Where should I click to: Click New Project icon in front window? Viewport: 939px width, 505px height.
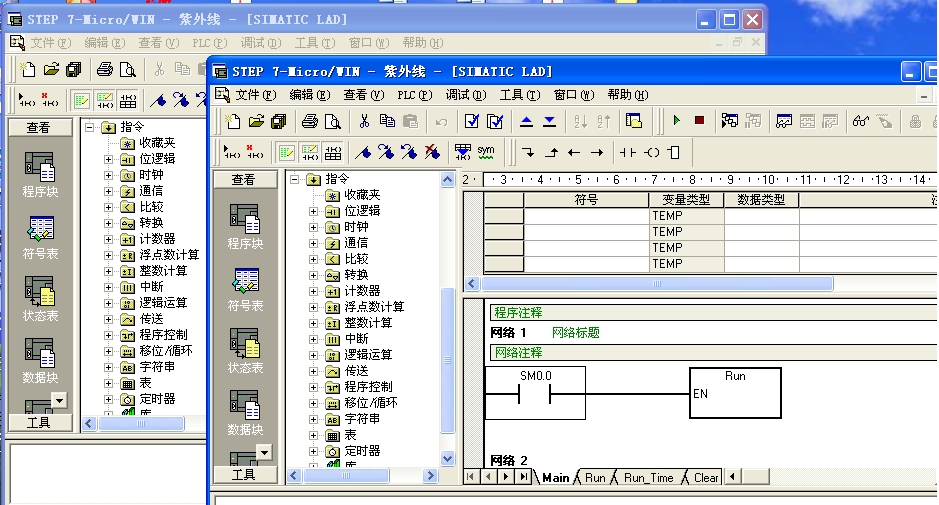[x=232, y=122]
